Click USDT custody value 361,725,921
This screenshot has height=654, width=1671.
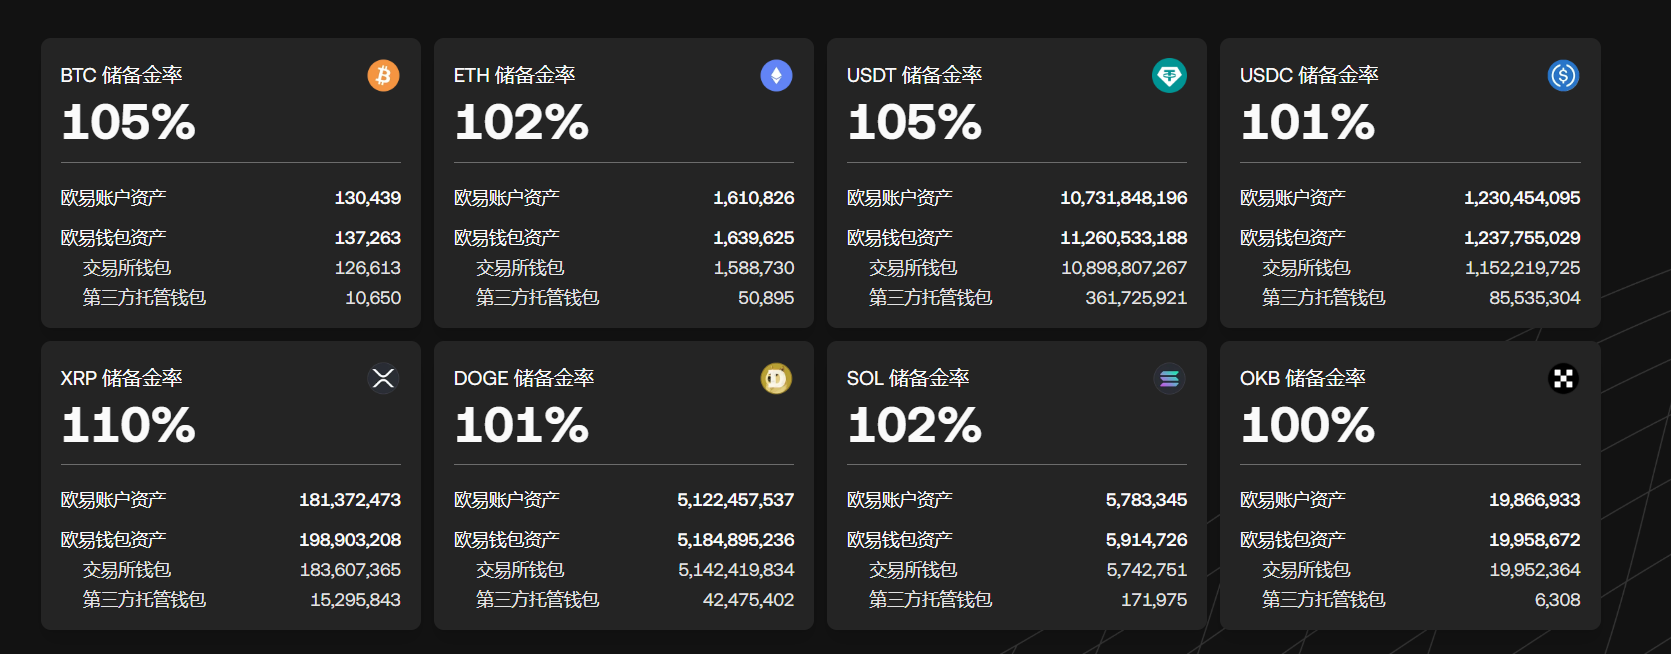pos(1136,298)
